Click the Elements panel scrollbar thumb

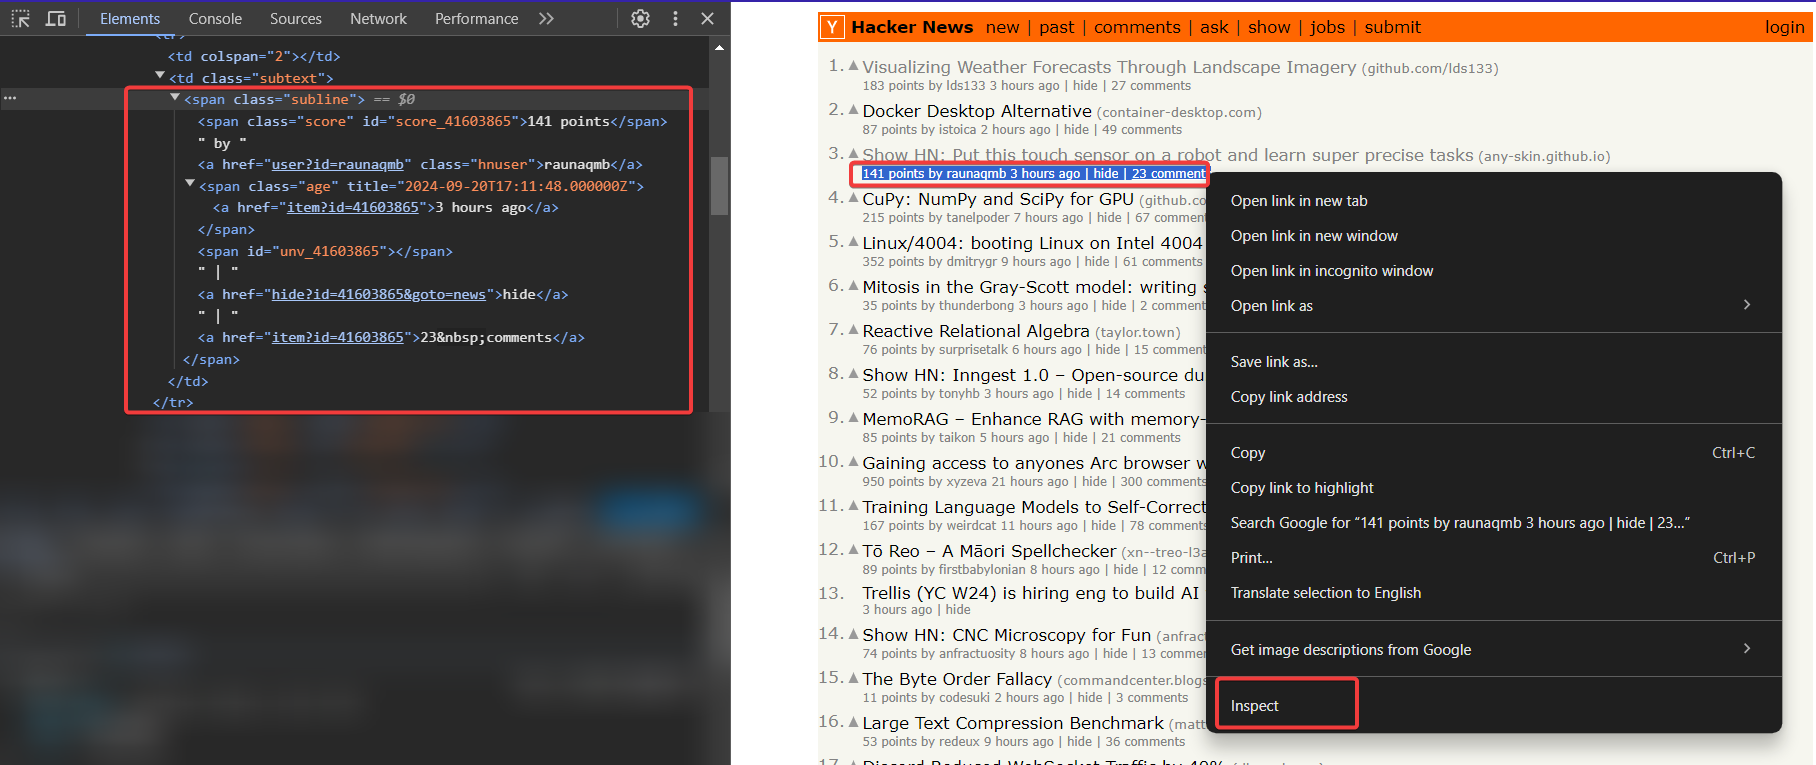tap(719, 186)
